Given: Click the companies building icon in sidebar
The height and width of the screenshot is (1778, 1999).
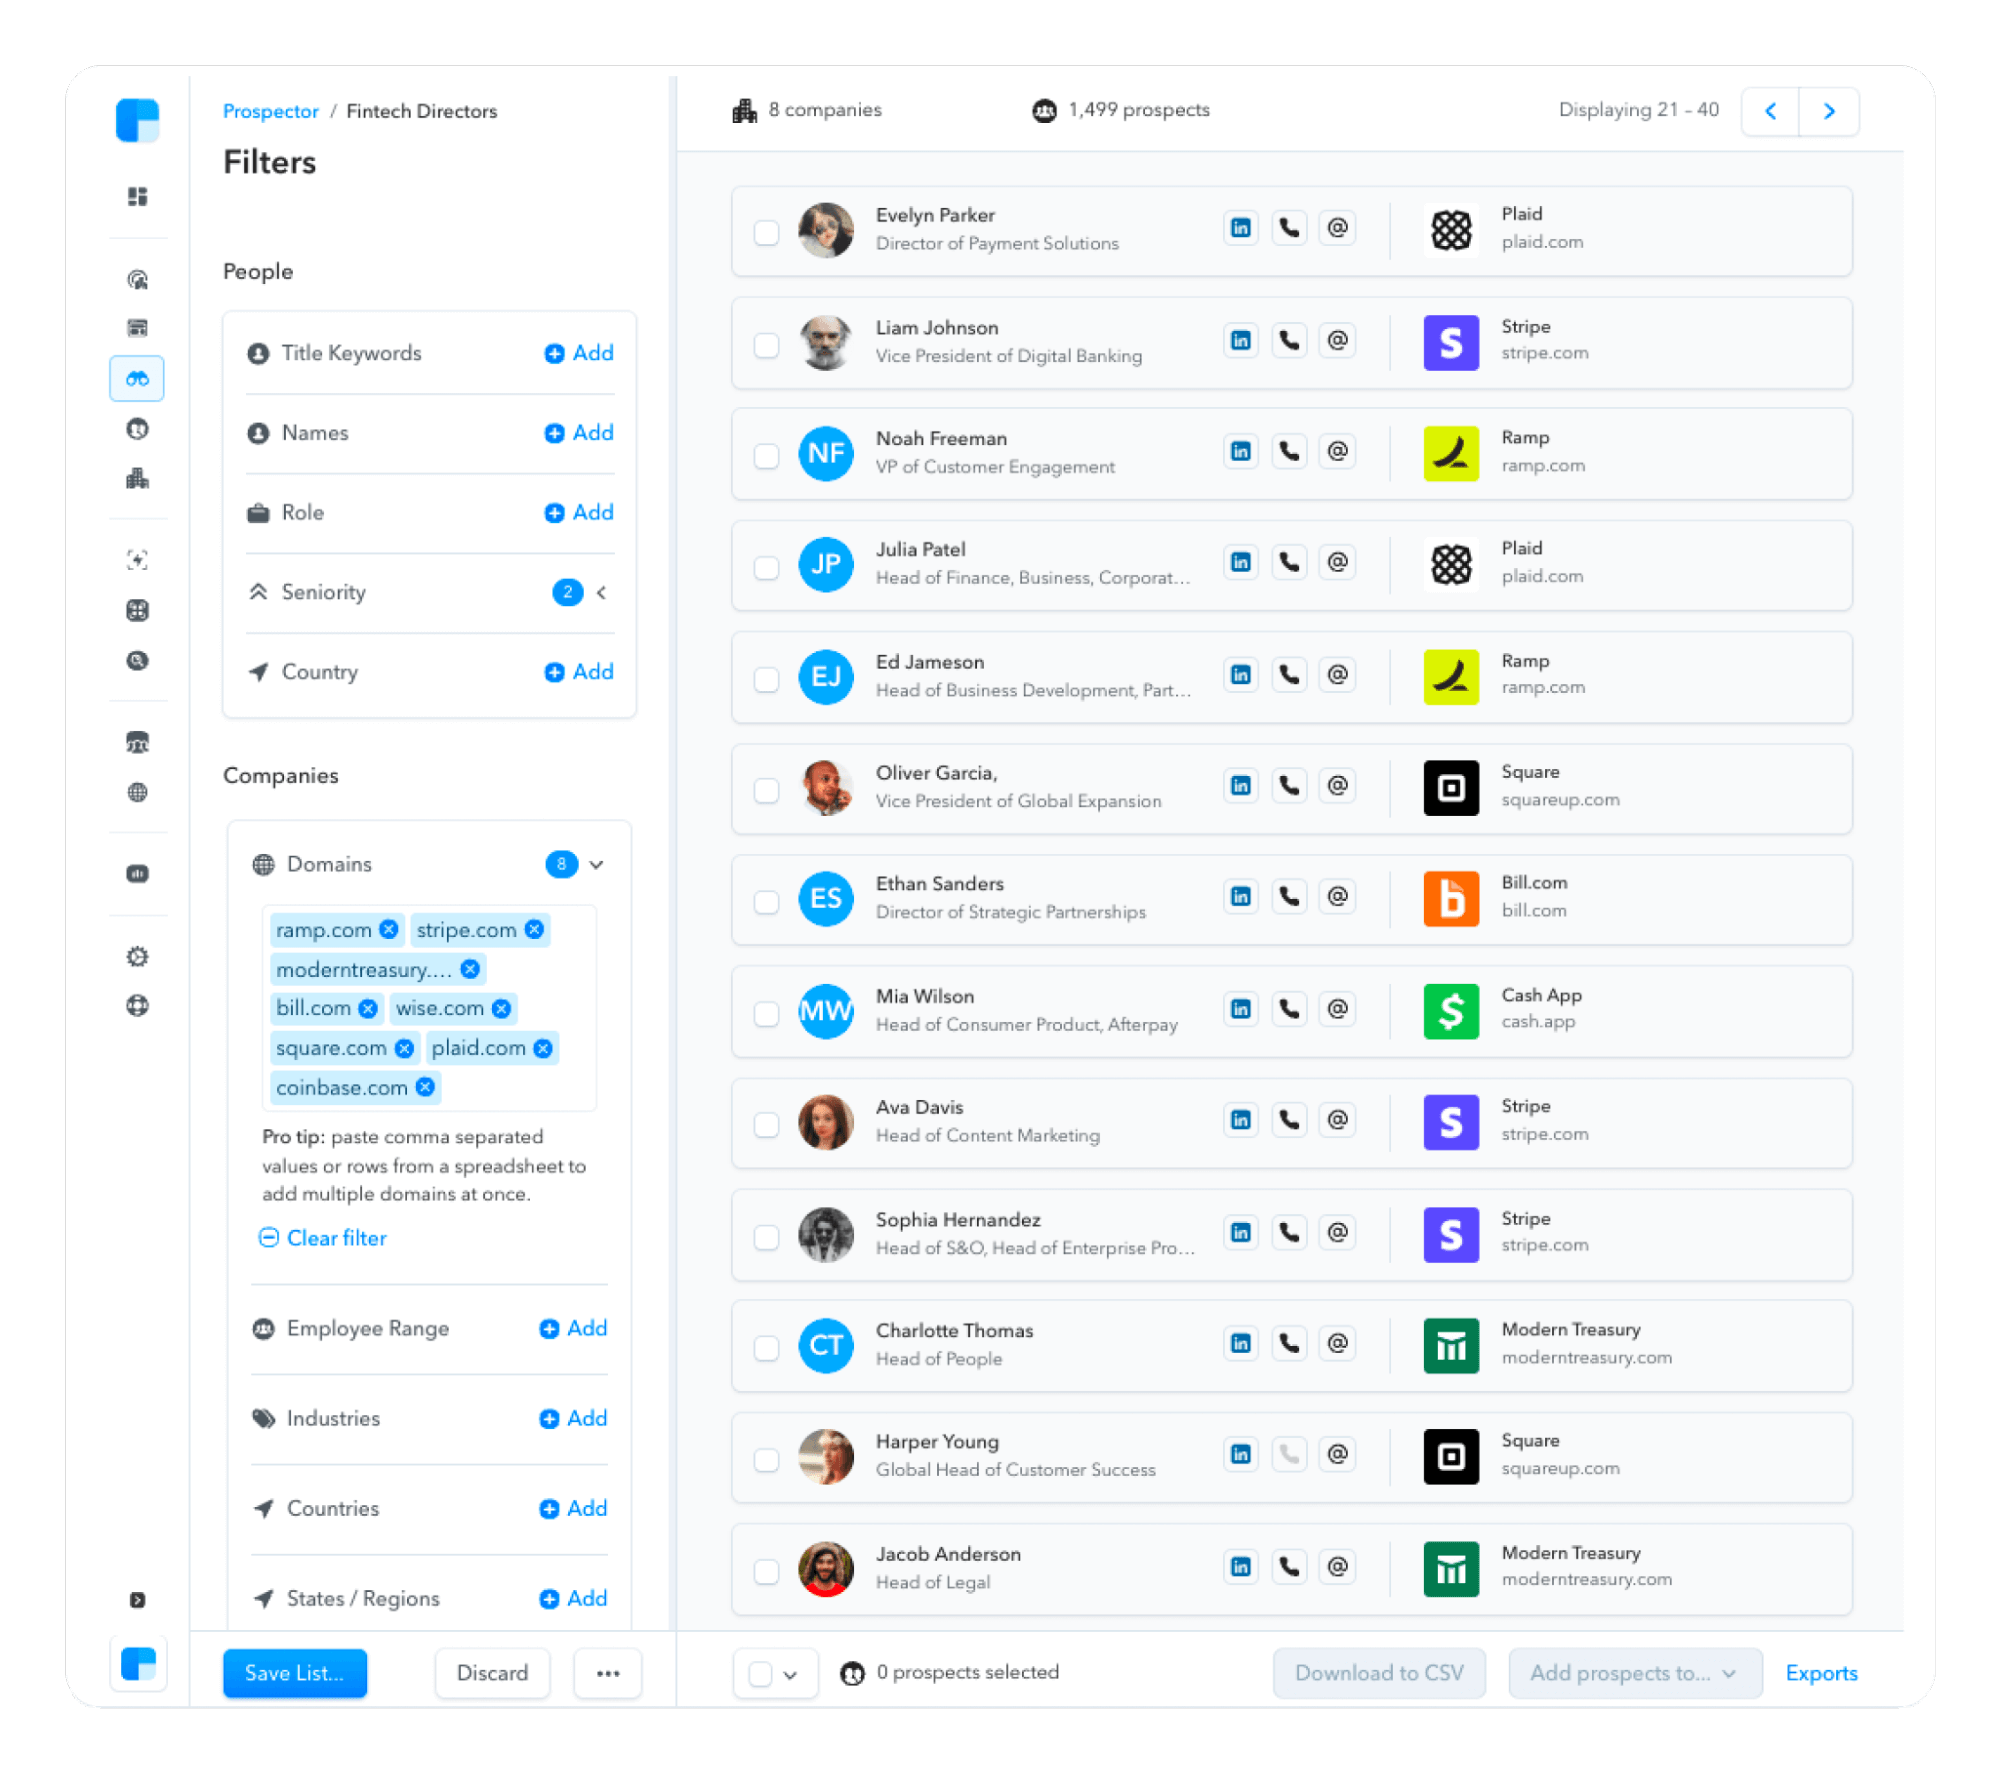Looking at the screenshot, I should pyautogui.click(x=139, y=479).
